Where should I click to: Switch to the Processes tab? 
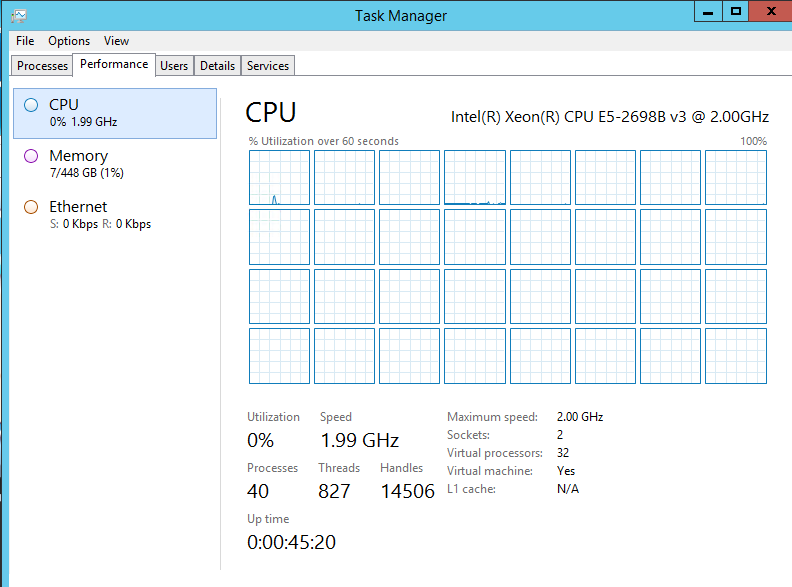(43, 66)
